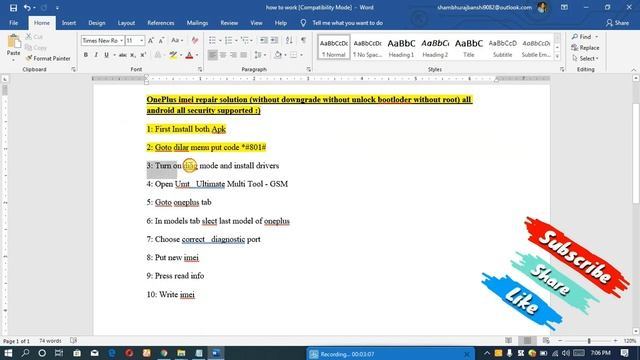Apply subscript formatting
Image resolution: width=640 pixels, height=360 pixels.
(133, 55)
